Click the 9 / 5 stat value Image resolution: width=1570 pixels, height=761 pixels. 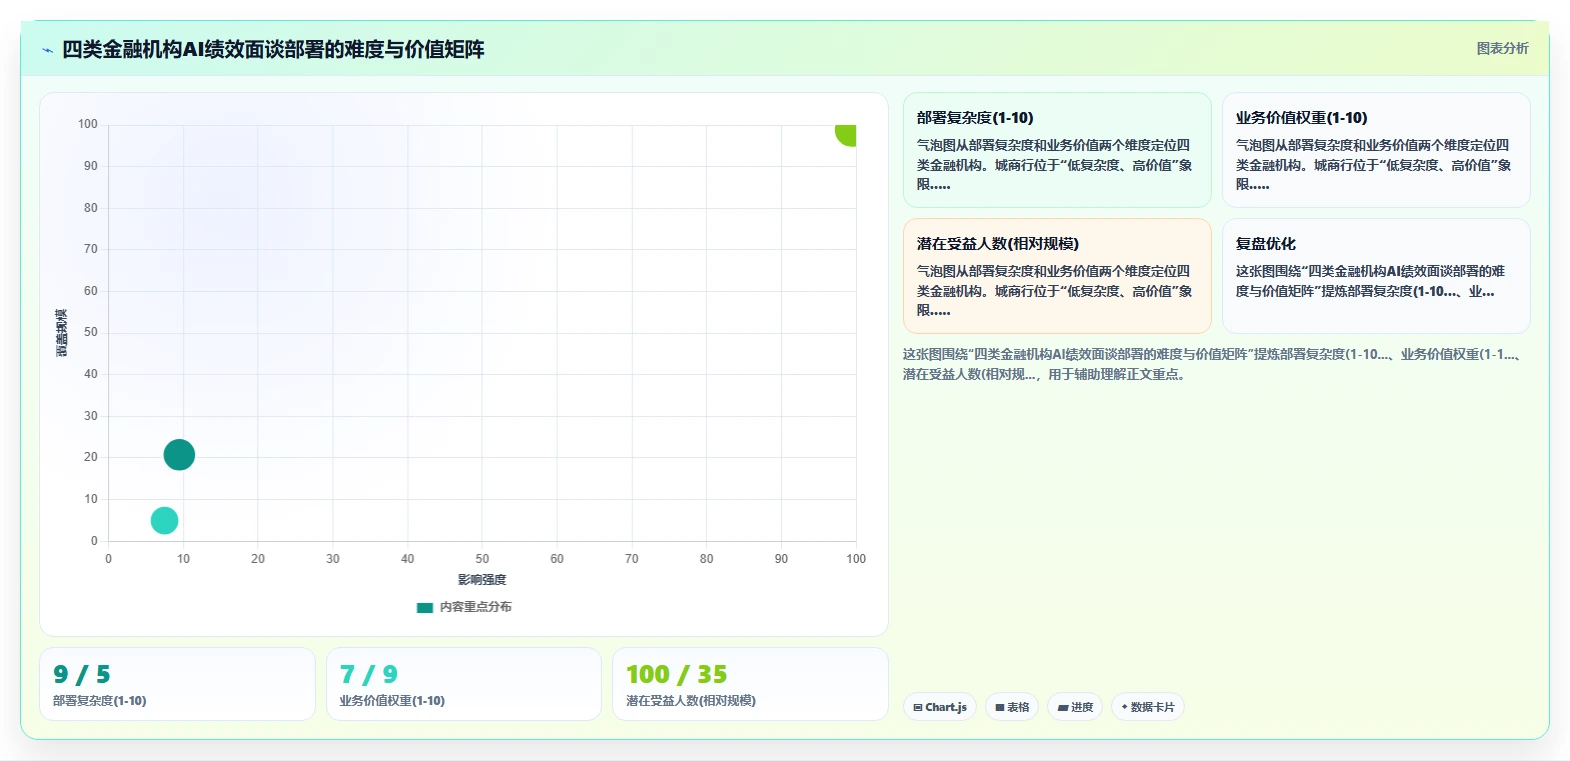pyautogui.click(x=82, y=675)
